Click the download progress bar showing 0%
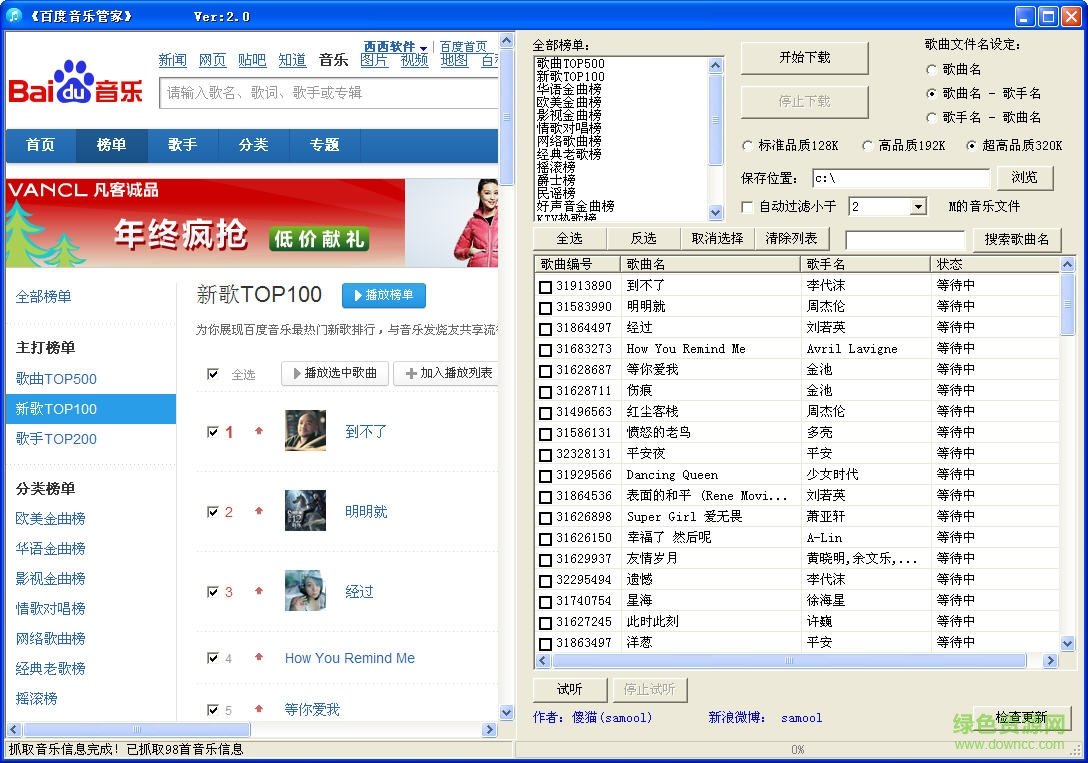The image size is (1088, 763). [798, 746]
